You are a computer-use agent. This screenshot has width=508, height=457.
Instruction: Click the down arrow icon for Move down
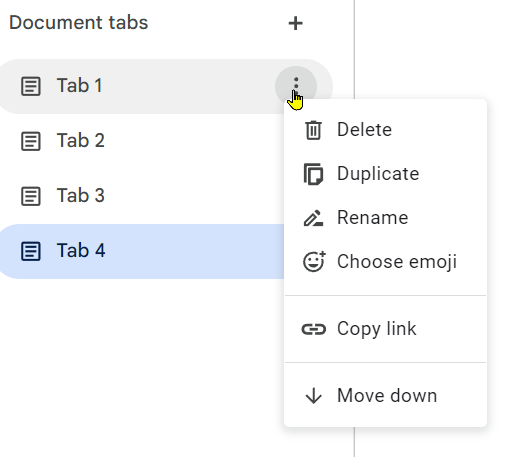tap(314, 396)
